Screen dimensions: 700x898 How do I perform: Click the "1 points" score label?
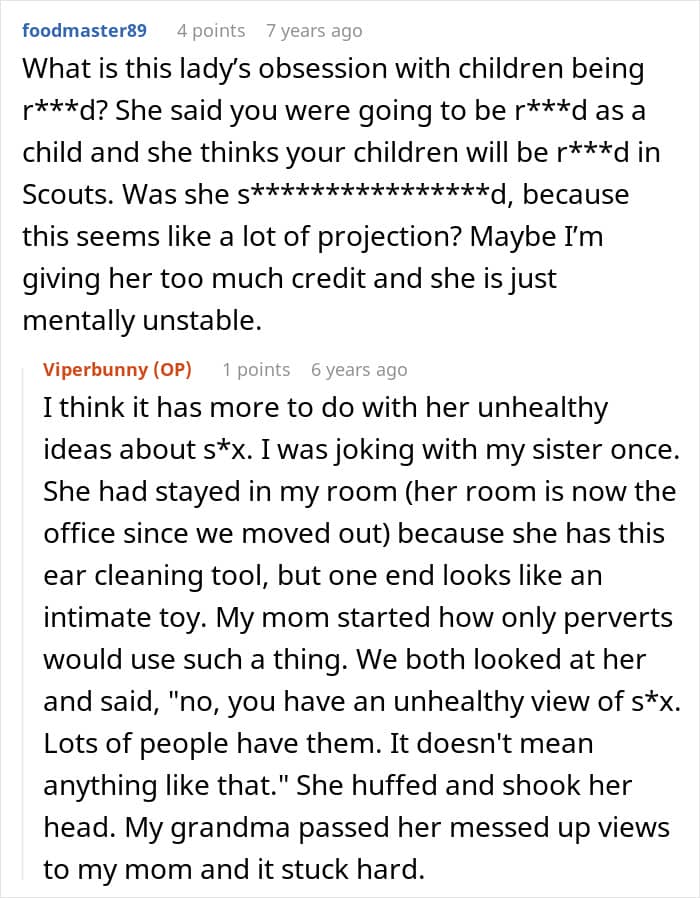(256, 370)
